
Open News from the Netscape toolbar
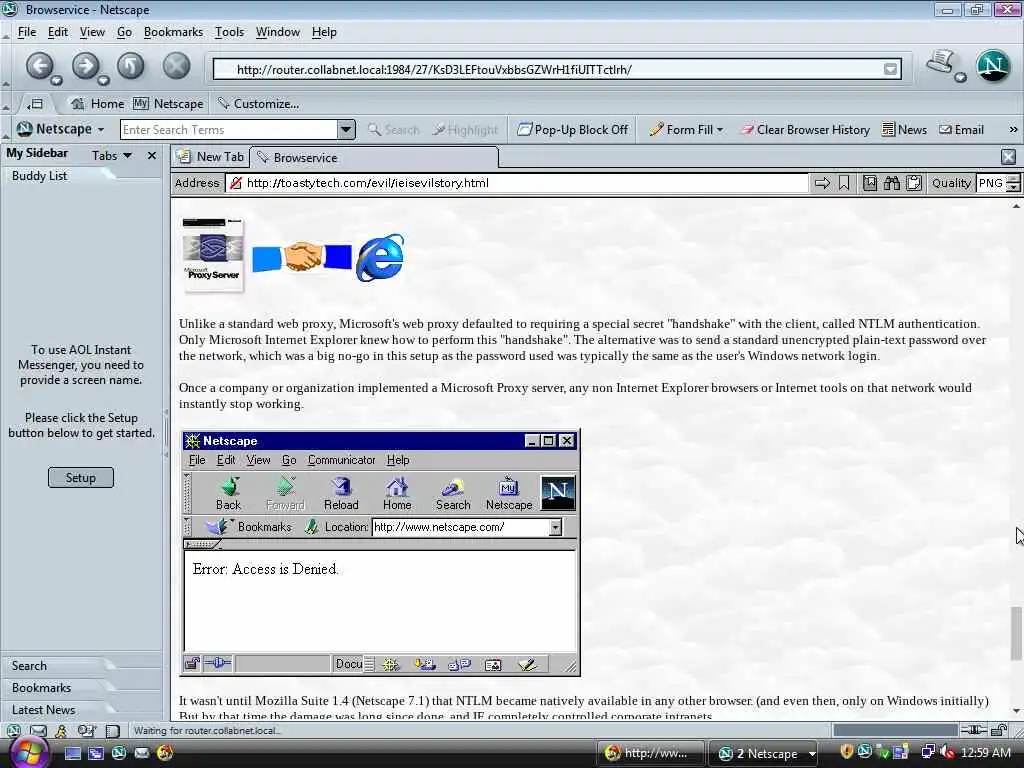pyautogui.click(x=904, y=129)
